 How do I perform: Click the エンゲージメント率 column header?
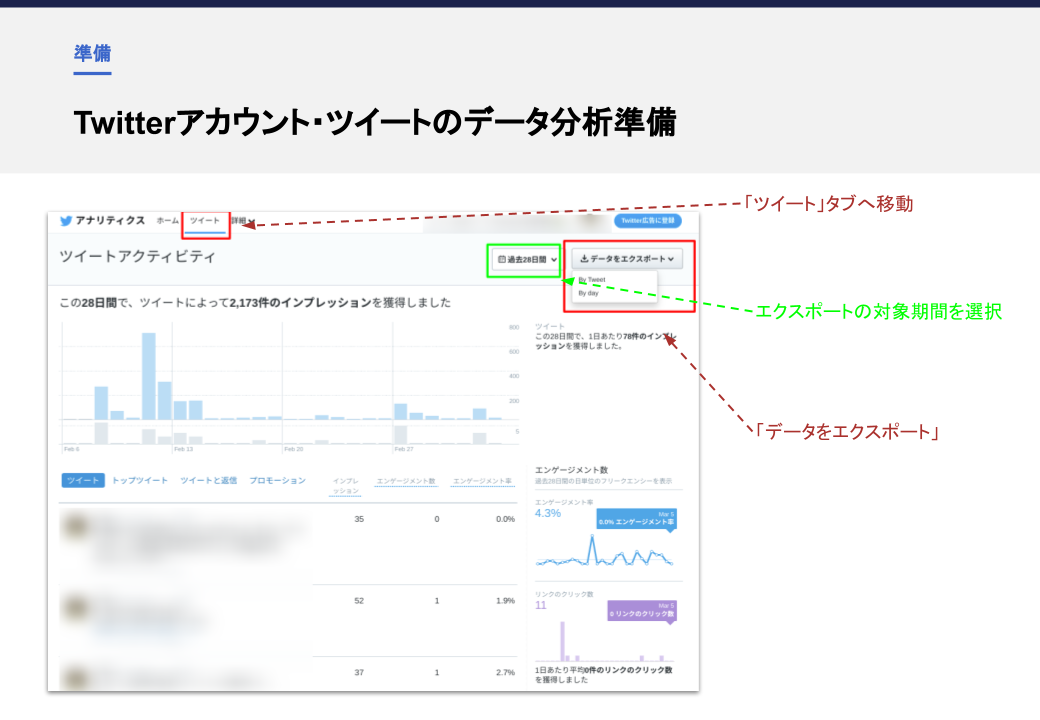tap(482, 481)
